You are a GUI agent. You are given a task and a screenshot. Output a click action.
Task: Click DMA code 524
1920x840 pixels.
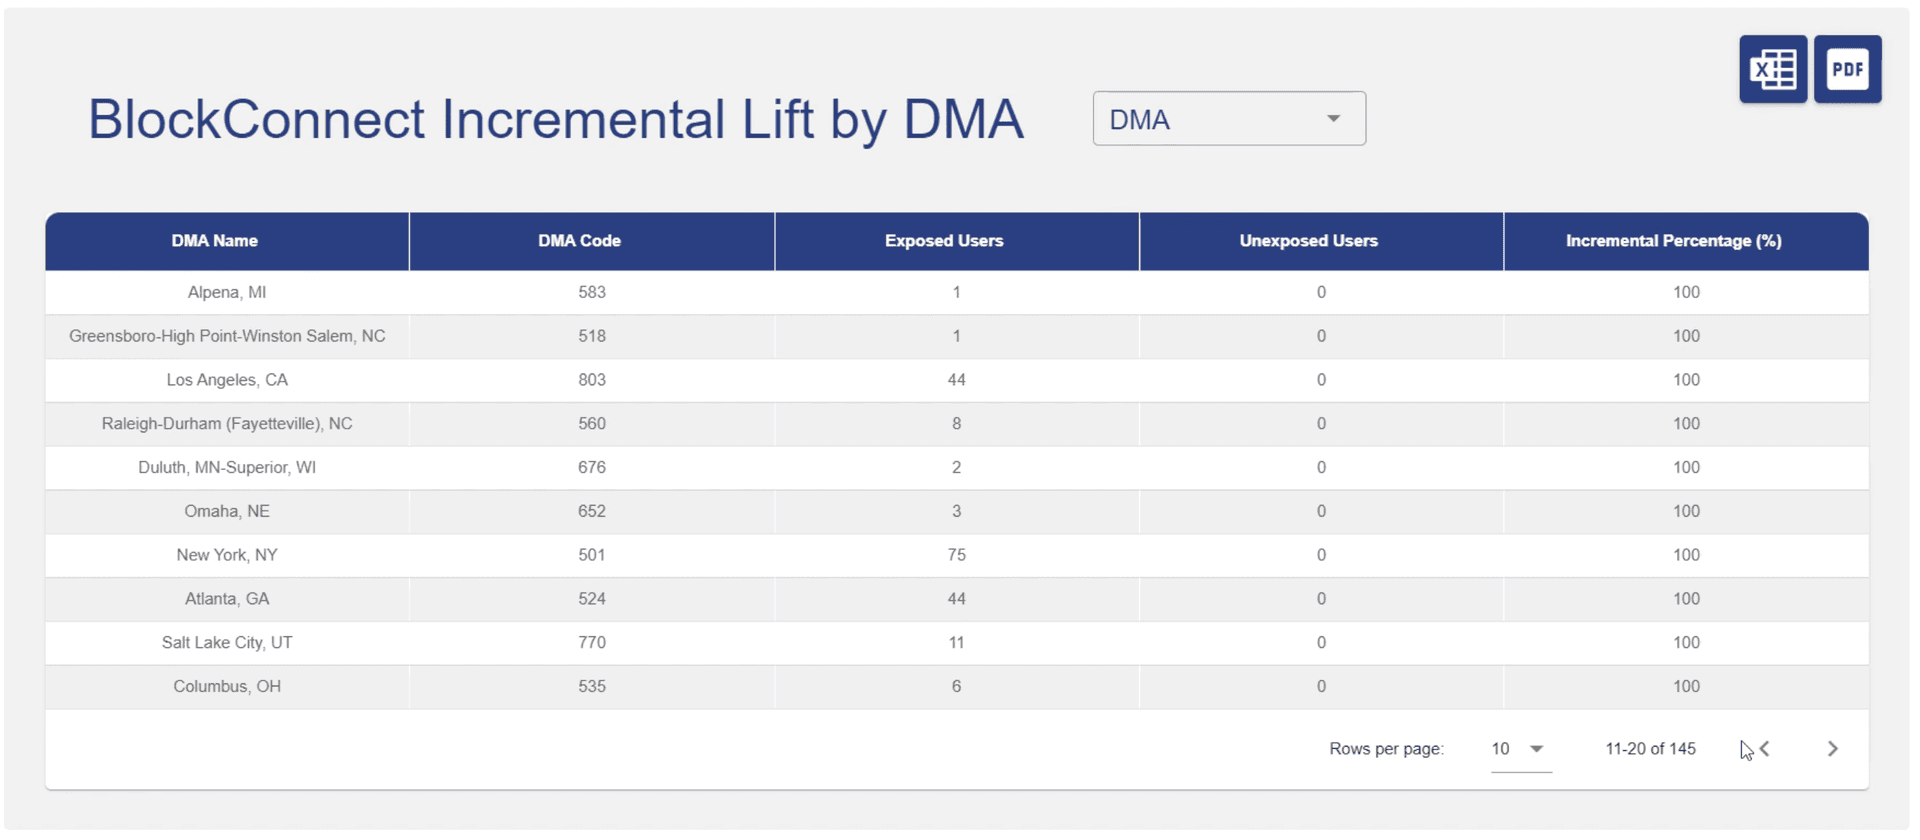(592, 599)
